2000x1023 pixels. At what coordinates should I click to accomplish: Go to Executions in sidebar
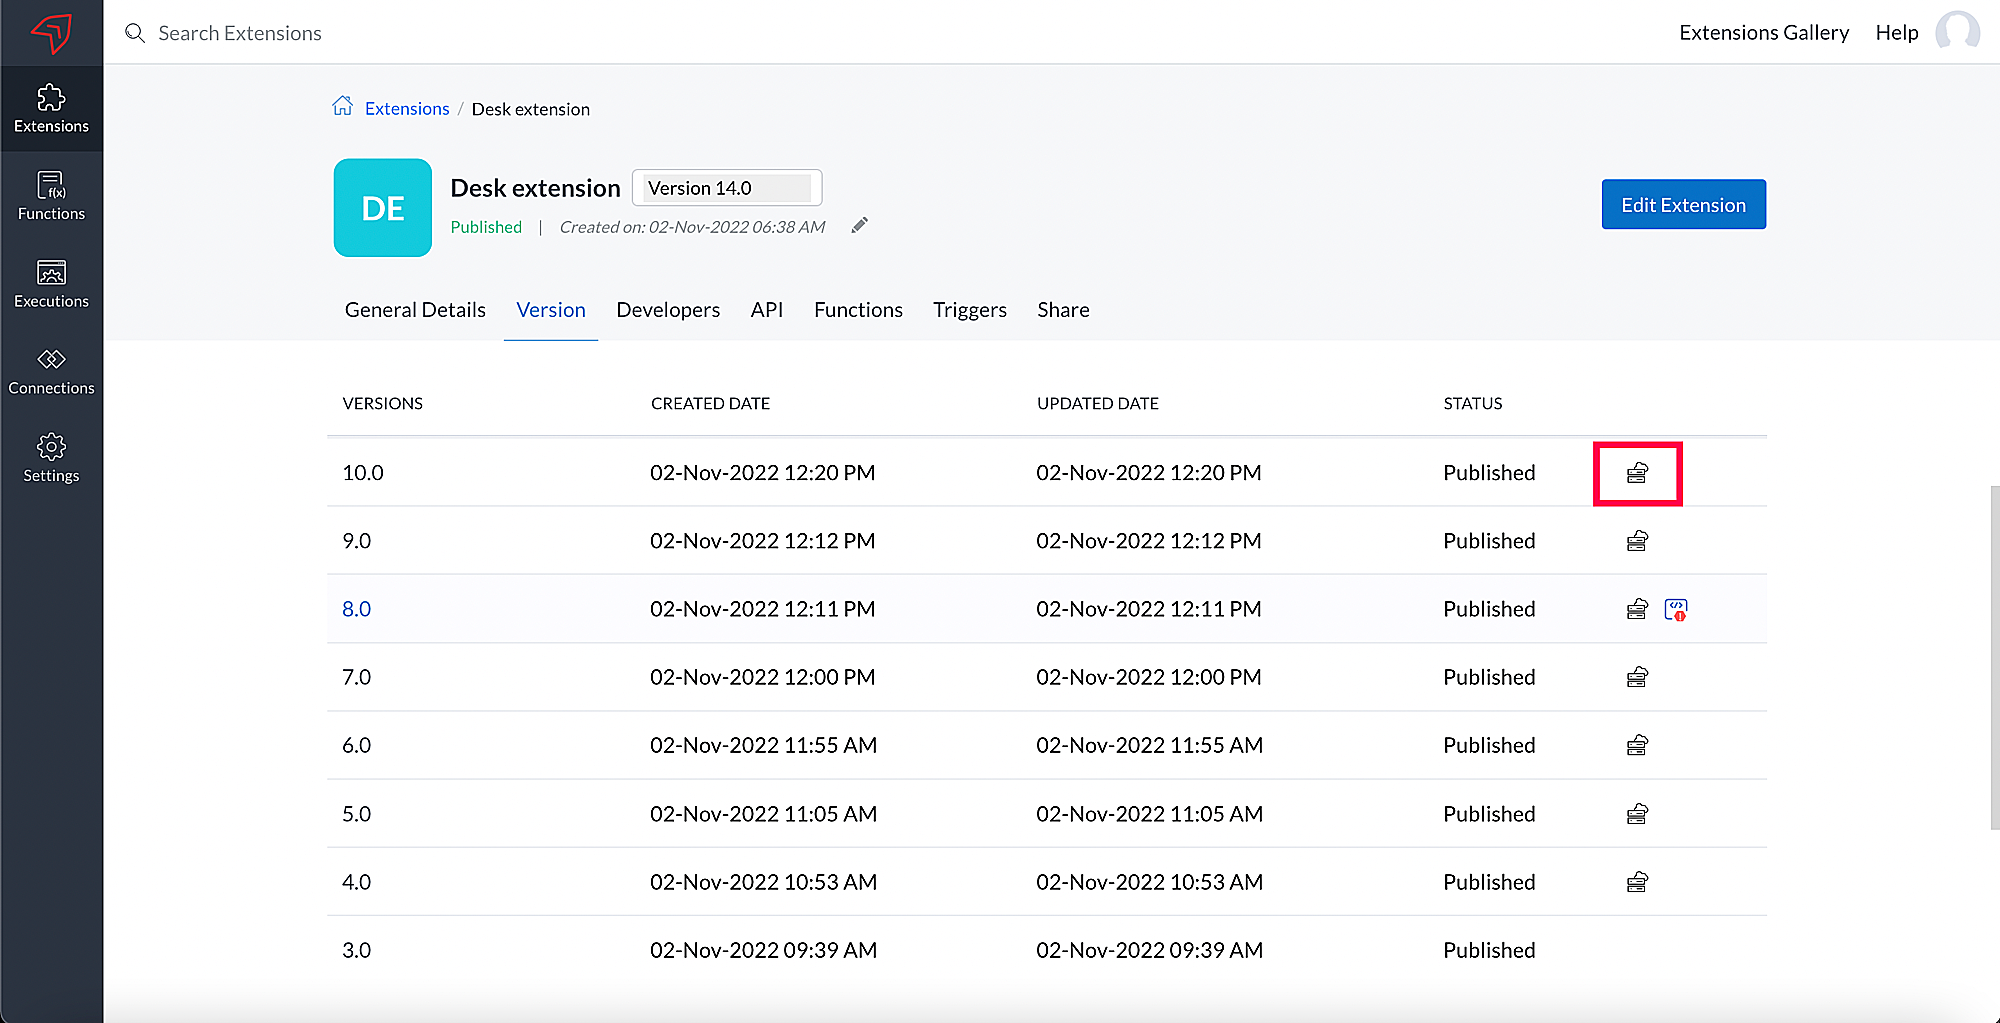pos(51,284)
